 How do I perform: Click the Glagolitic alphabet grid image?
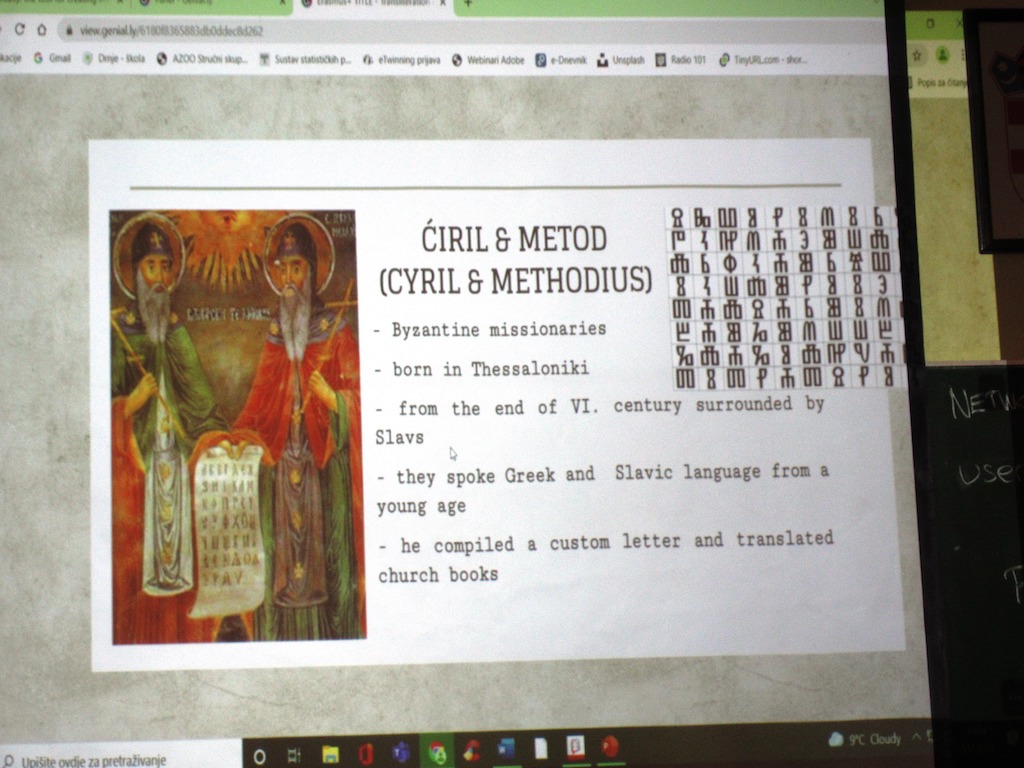coord(786,298)
